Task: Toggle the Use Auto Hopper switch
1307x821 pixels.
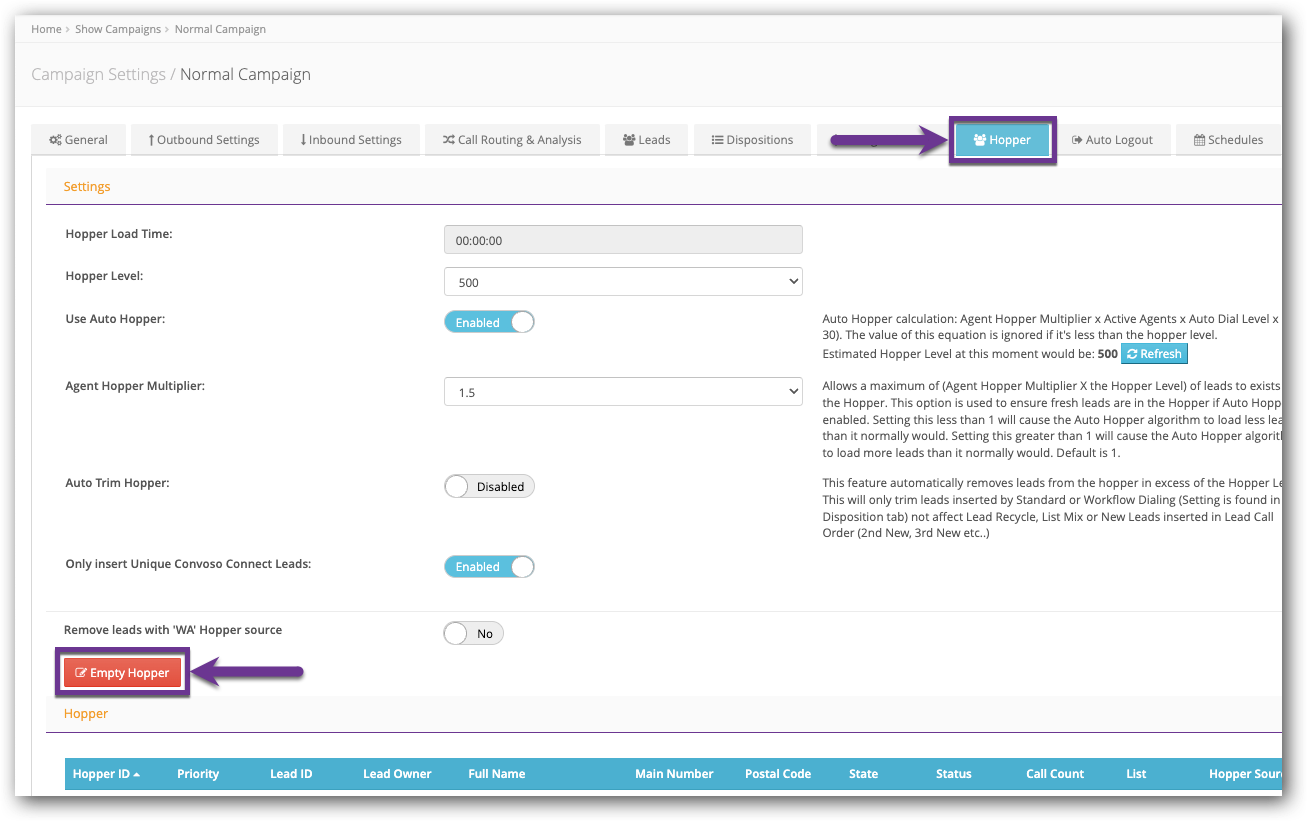Action: tap(489, 322)
